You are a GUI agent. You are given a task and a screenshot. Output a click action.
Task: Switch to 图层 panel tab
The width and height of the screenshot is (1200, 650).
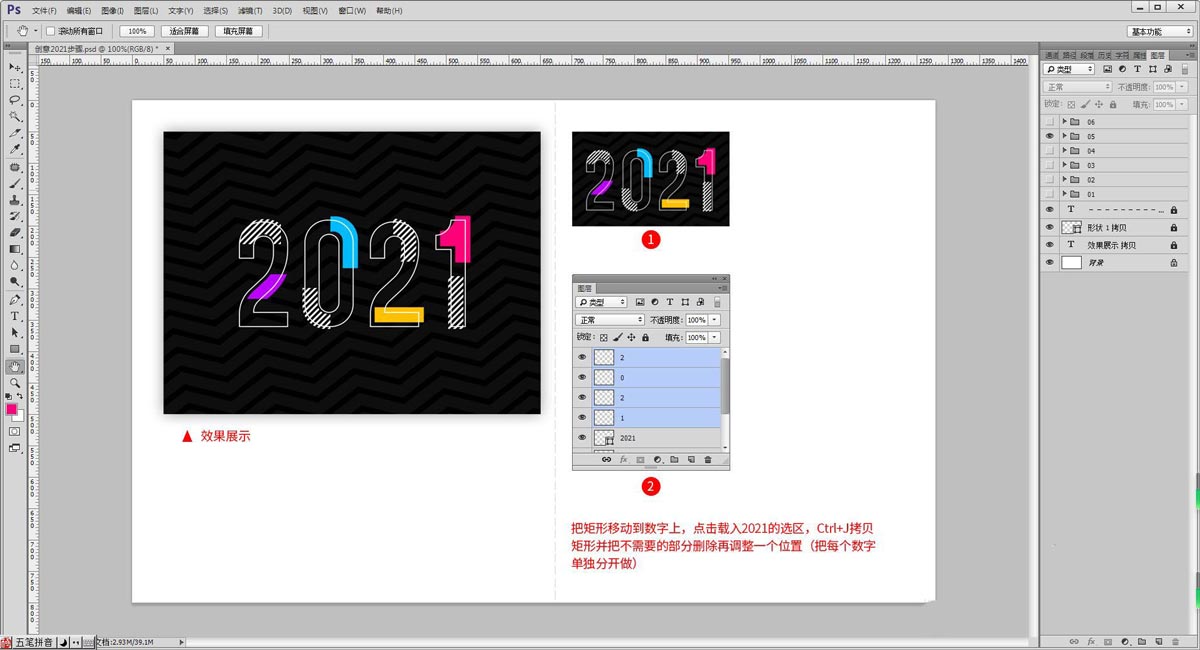(1157, 55)
